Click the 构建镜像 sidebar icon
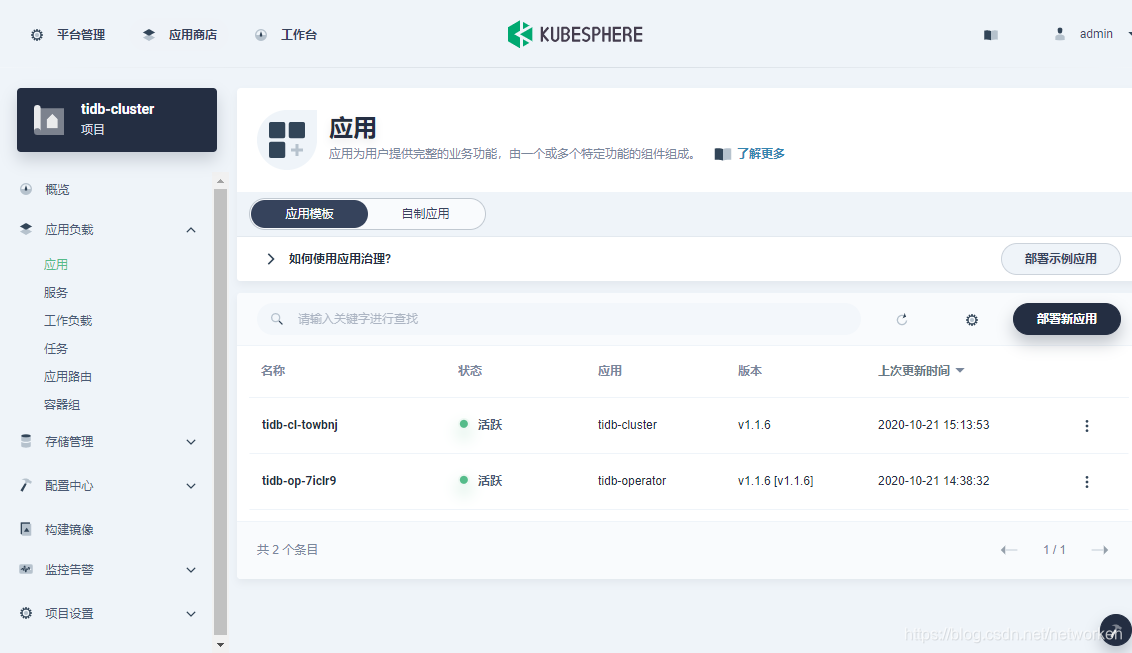This screenshot has width=1132, height=653. point(26,529)
